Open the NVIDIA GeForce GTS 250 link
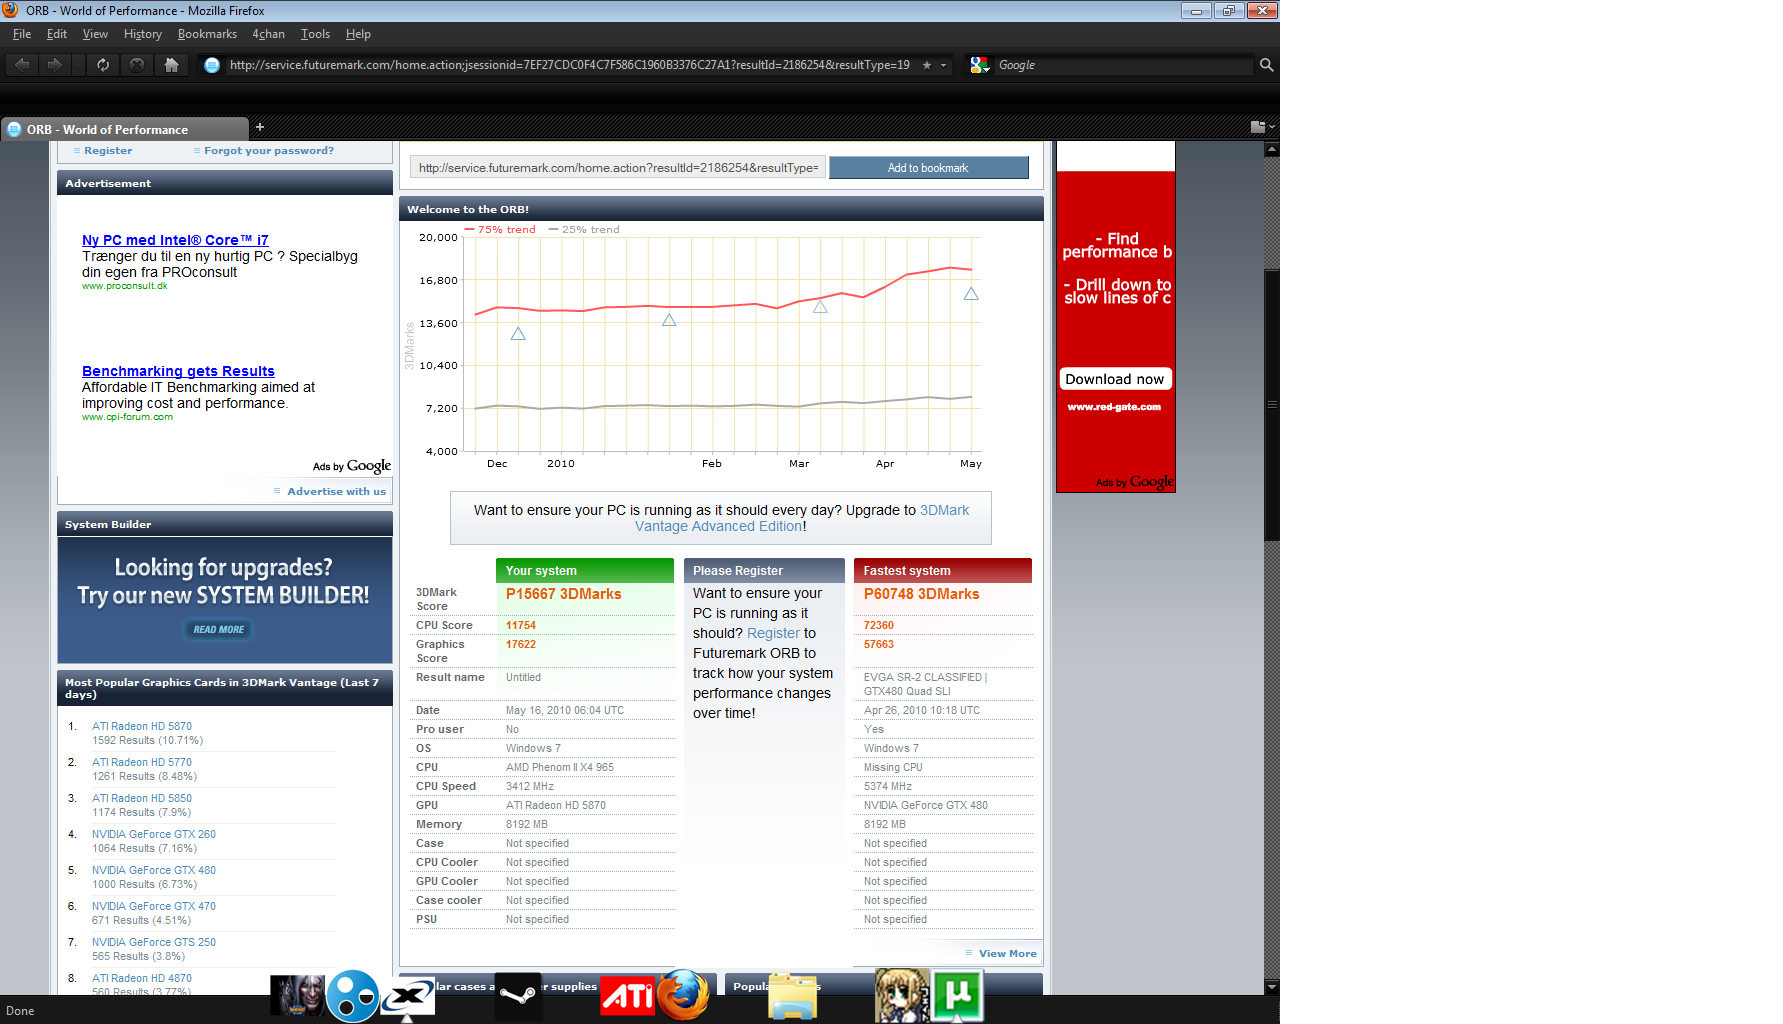This screenshot has height=1024, width=1783. 154,943
